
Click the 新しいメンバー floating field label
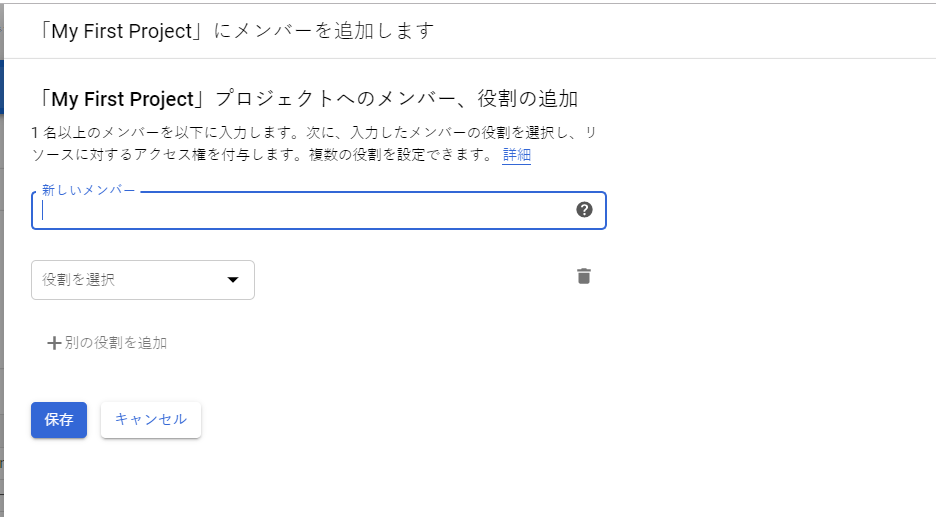click(x=88, y=190)
